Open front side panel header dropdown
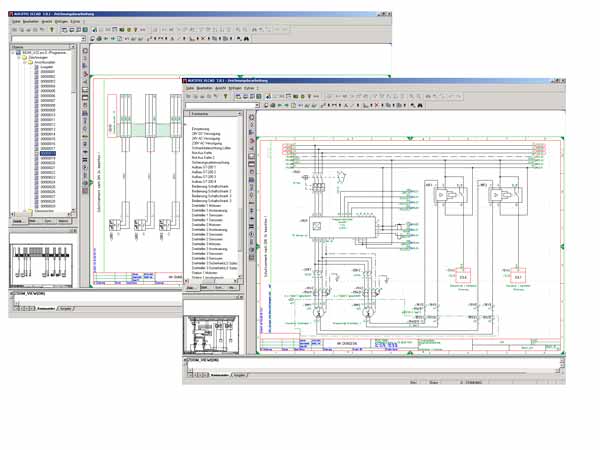 pyautogui.click(x=240, y=114)
